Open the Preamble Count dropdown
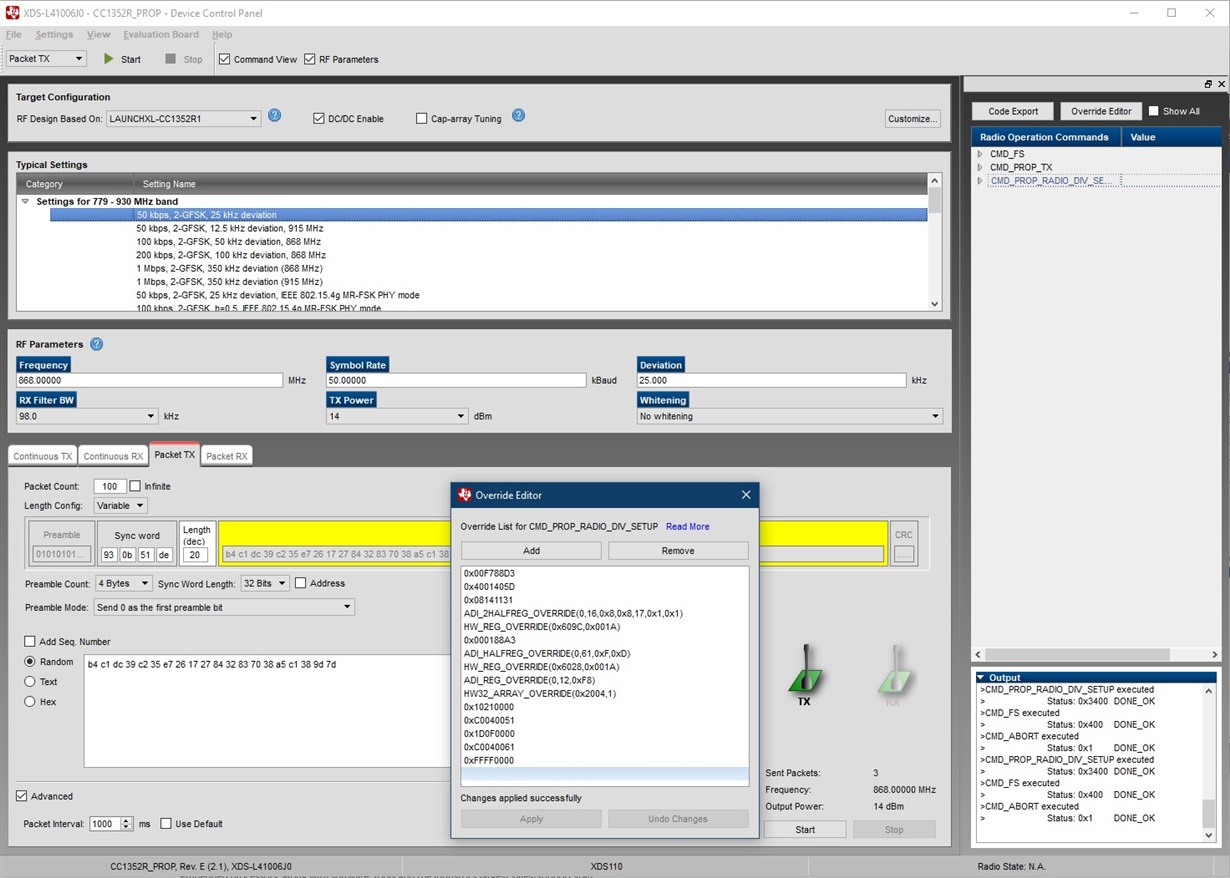The height and width of the screenshot is (878, 1230). click(x=123, y=583)
